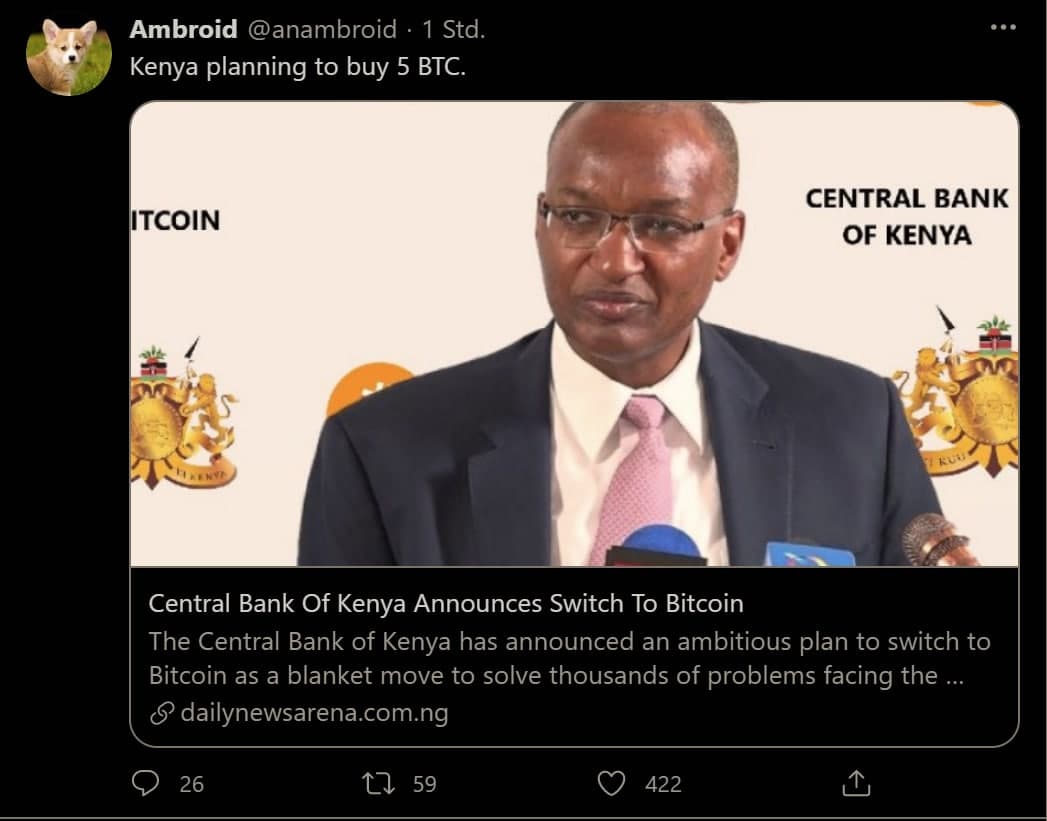Click the link chain icon beside dailynewsarena.com.ng
This screenshot has width=1047, height=821.
pyautogui.click(x=162, y=713)
